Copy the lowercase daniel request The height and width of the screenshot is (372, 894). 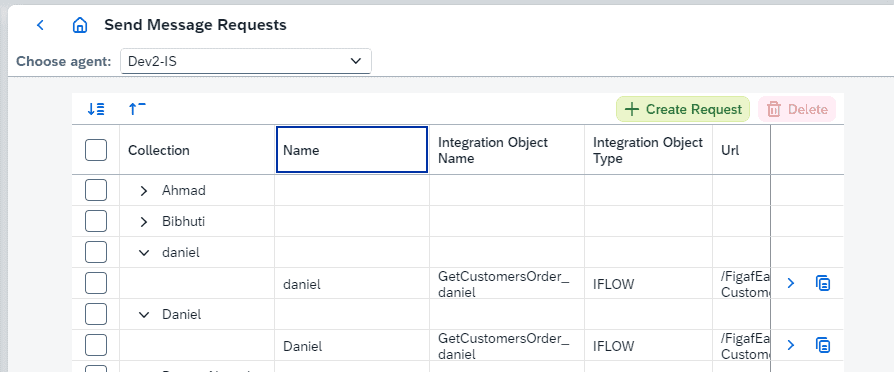(823, 283)
